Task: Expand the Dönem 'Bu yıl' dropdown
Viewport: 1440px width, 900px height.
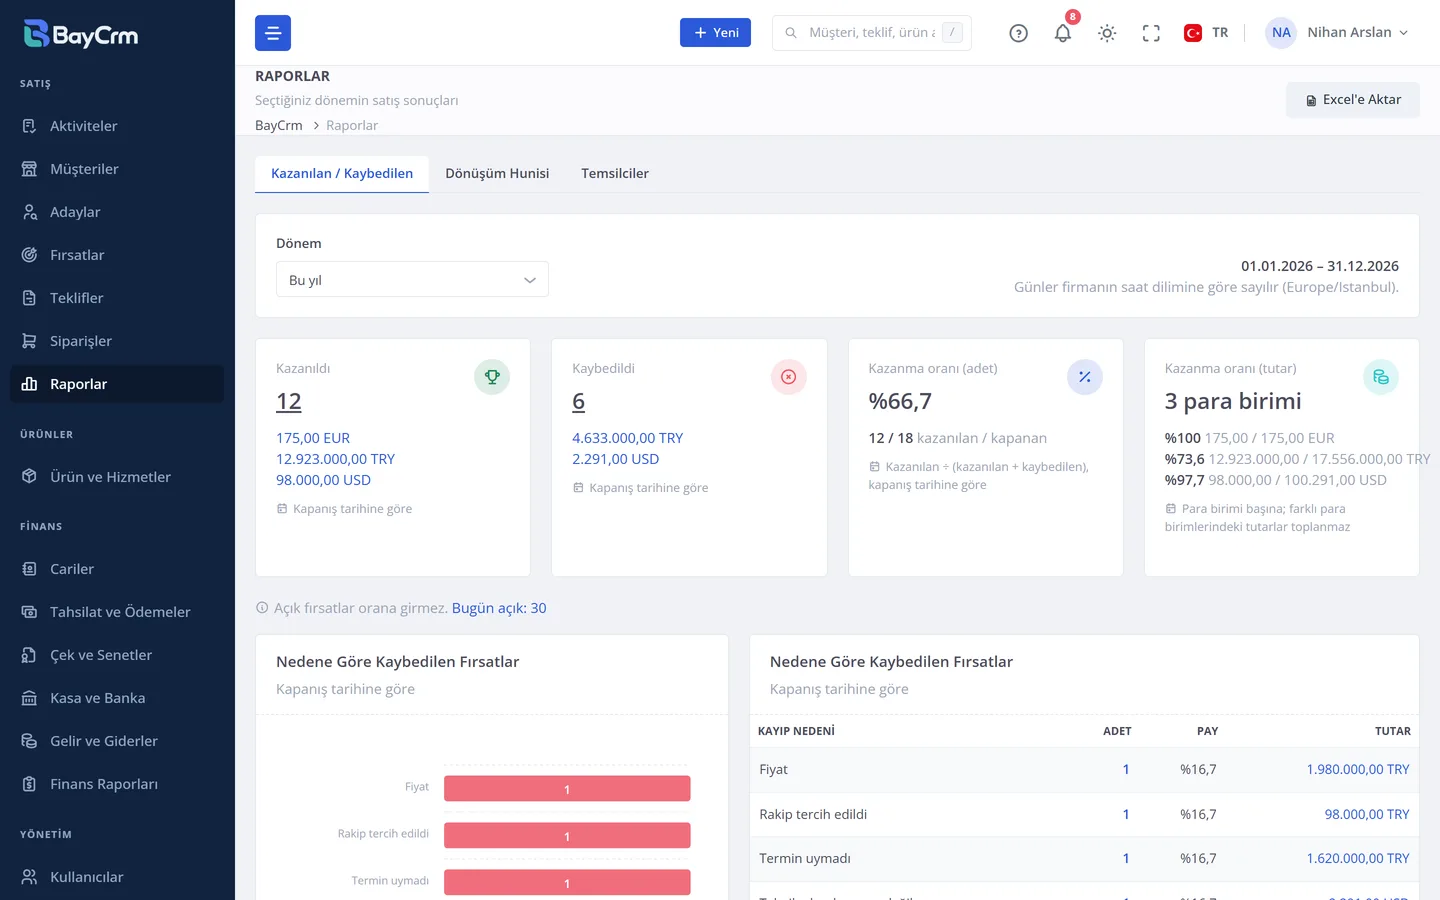Action: pyautogui.click(x=412, y=280)
